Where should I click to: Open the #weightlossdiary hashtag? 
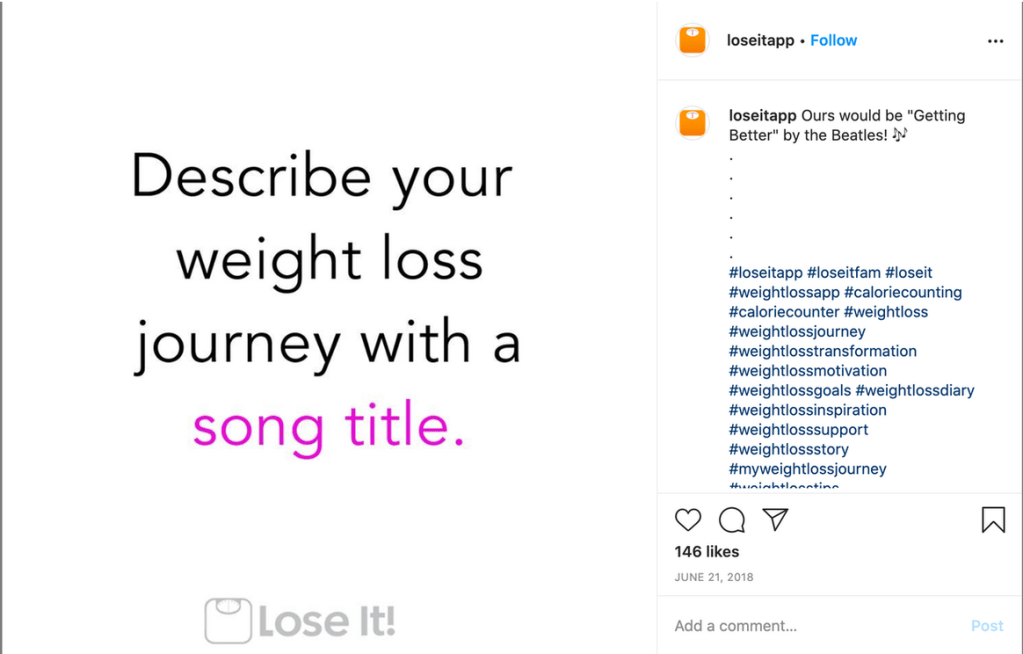pos(915,391)
